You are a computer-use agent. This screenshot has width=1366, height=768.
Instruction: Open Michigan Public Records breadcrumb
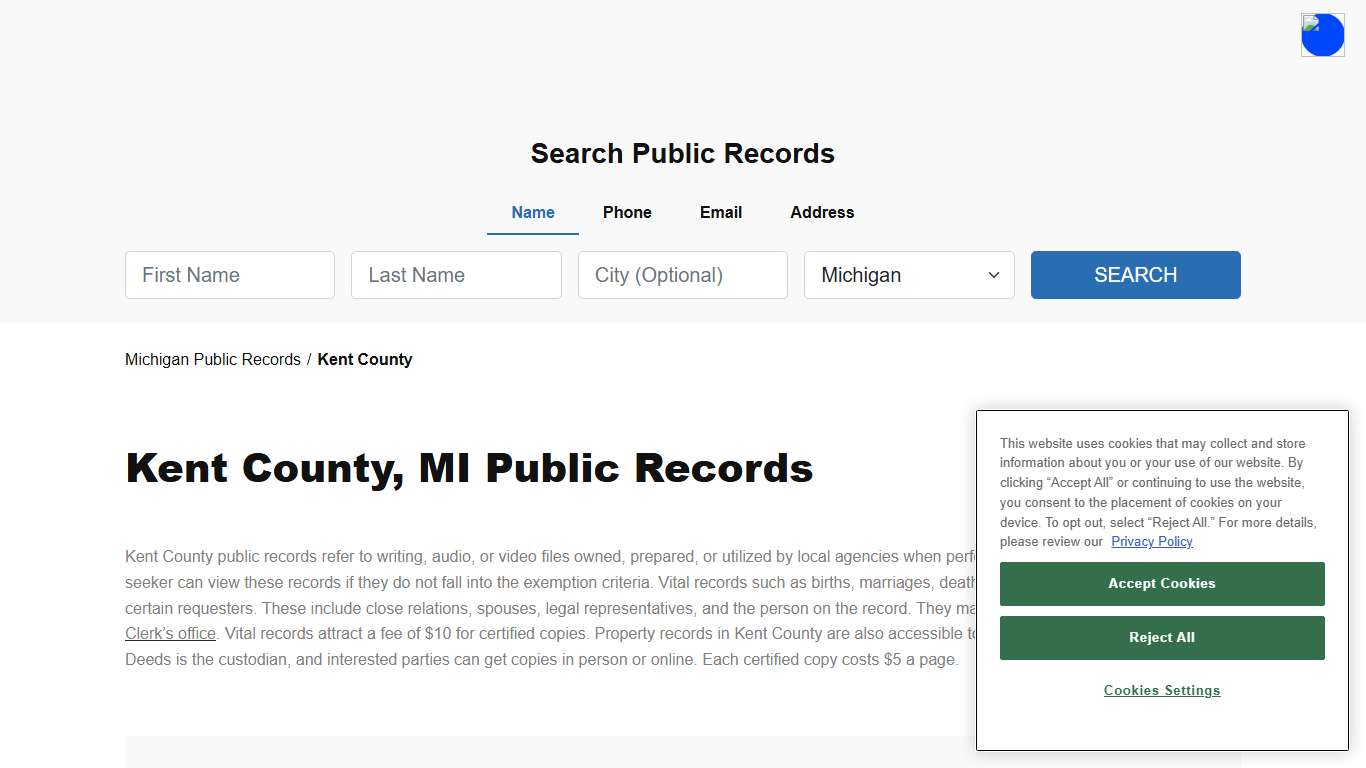pyautogui.click(x=212, y=359)
